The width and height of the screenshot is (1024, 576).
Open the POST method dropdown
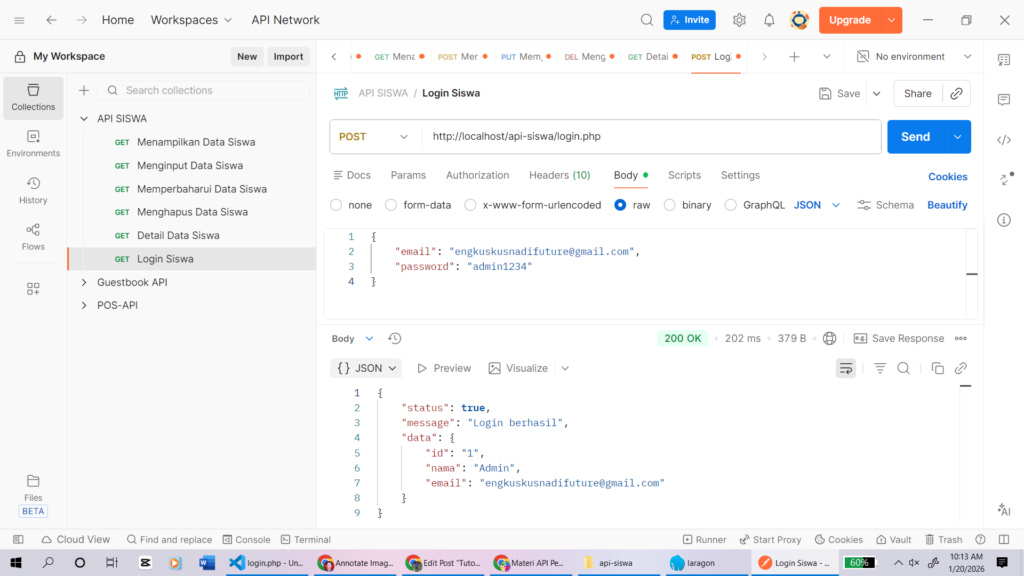(x=374, y=137)
